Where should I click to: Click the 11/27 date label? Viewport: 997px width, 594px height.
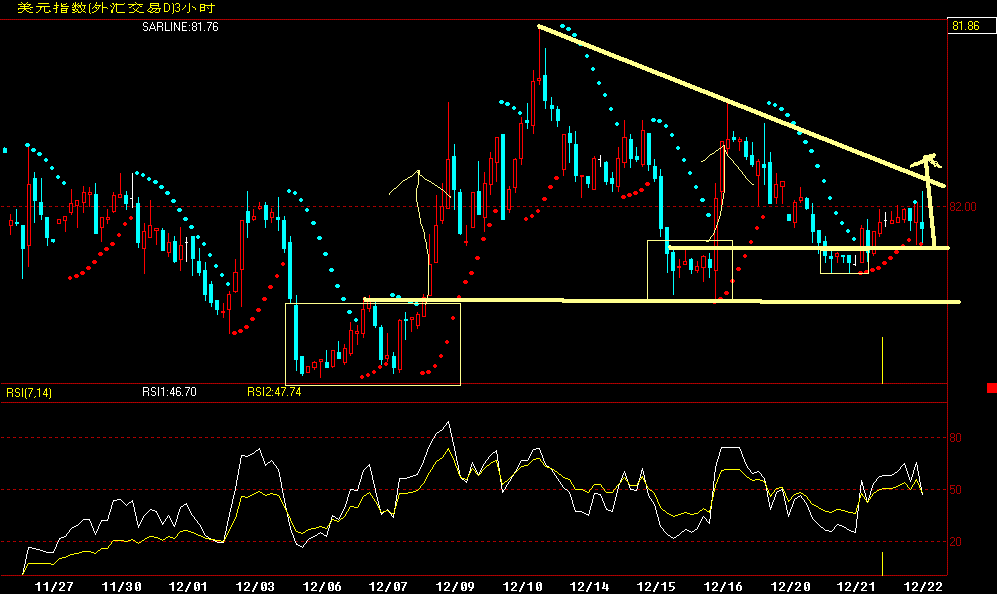54,586
